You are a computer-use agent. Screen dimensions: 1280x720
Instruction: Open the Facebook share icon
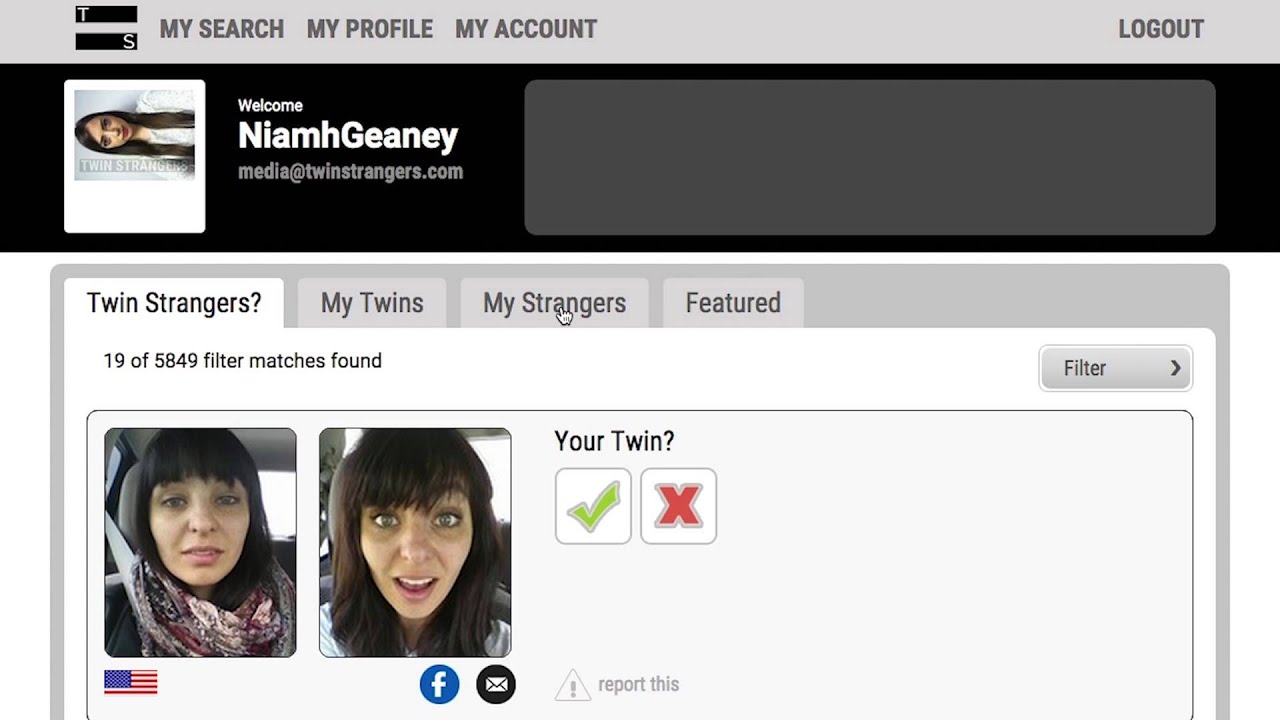439,684
